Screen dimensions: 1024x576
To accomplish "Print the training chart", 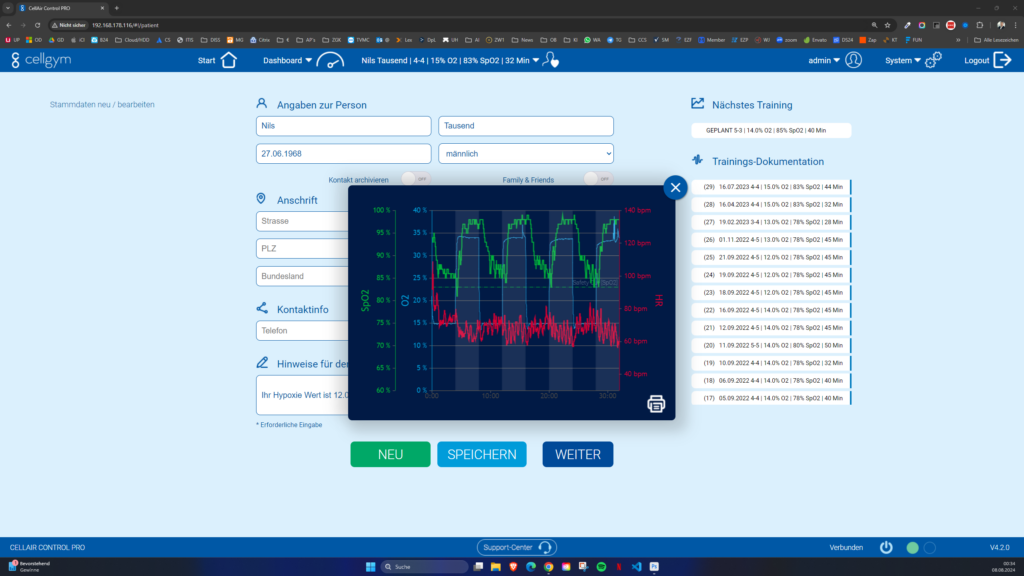I will (x=656, y=404).
